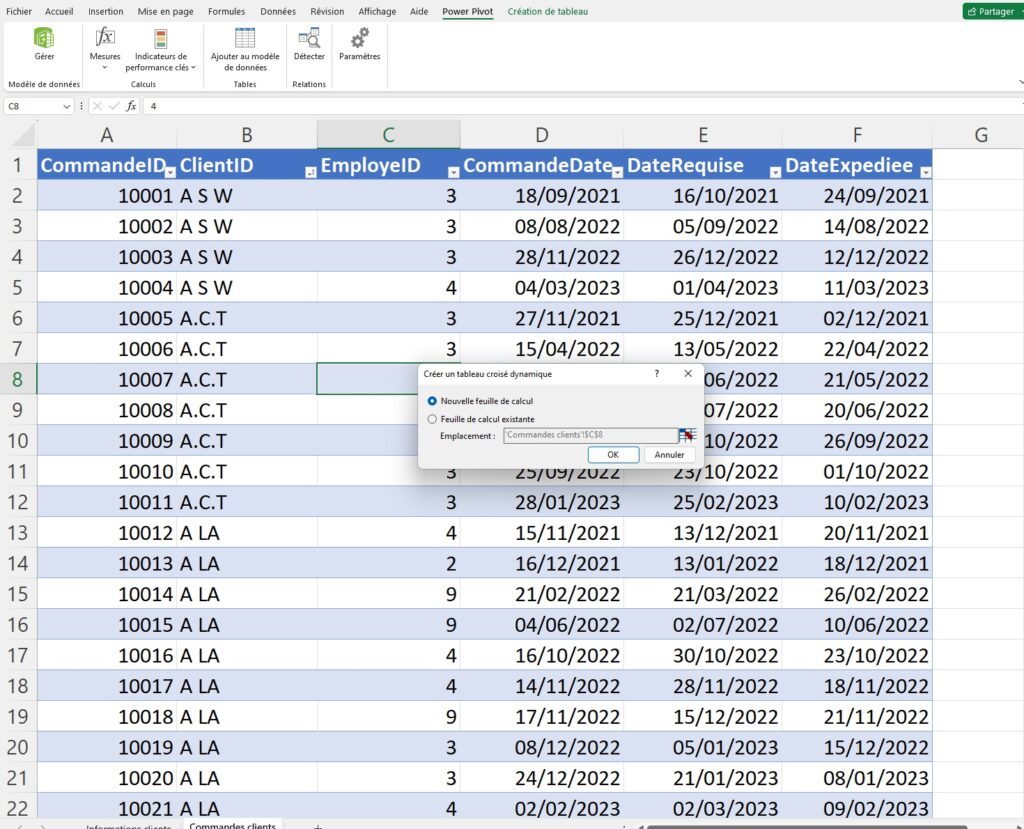Select column C header
This screenshot has height=829, width=1024.
(388, 135)
